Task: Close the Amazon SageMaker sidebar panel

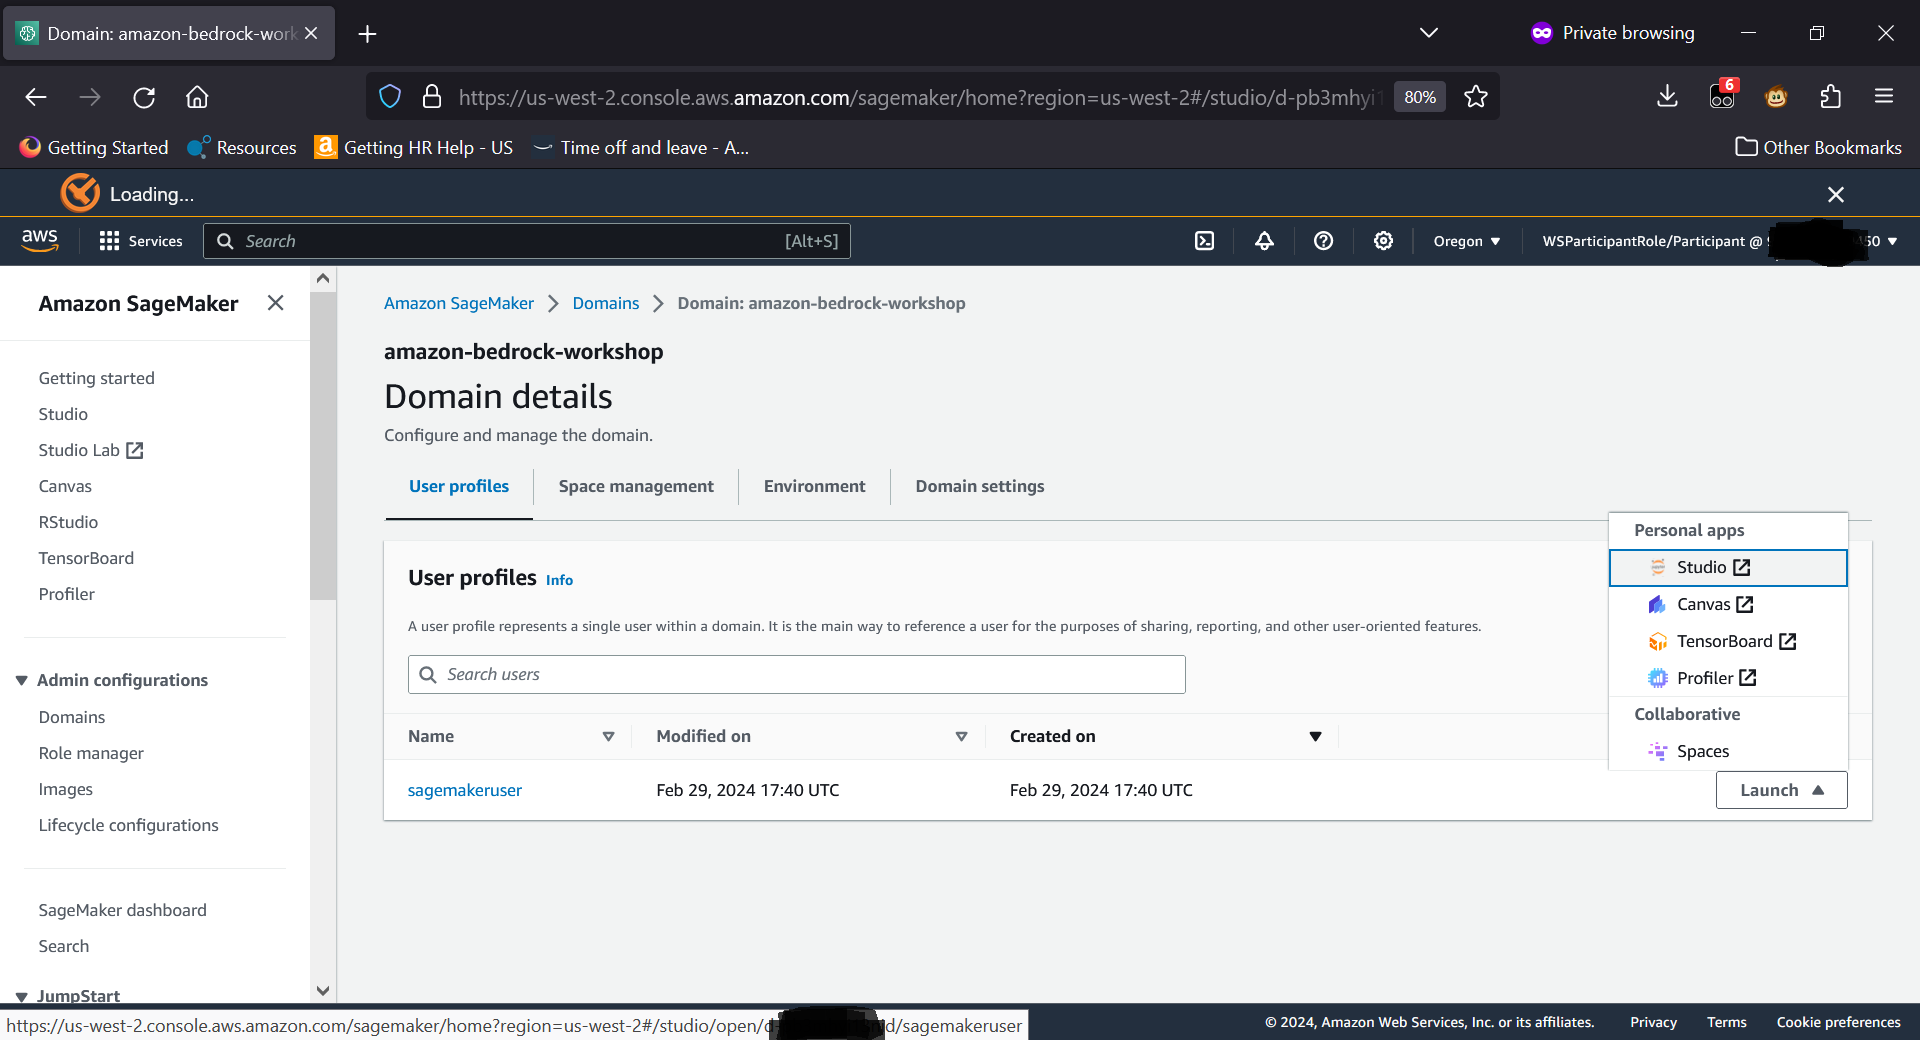Action: [276, 303]
